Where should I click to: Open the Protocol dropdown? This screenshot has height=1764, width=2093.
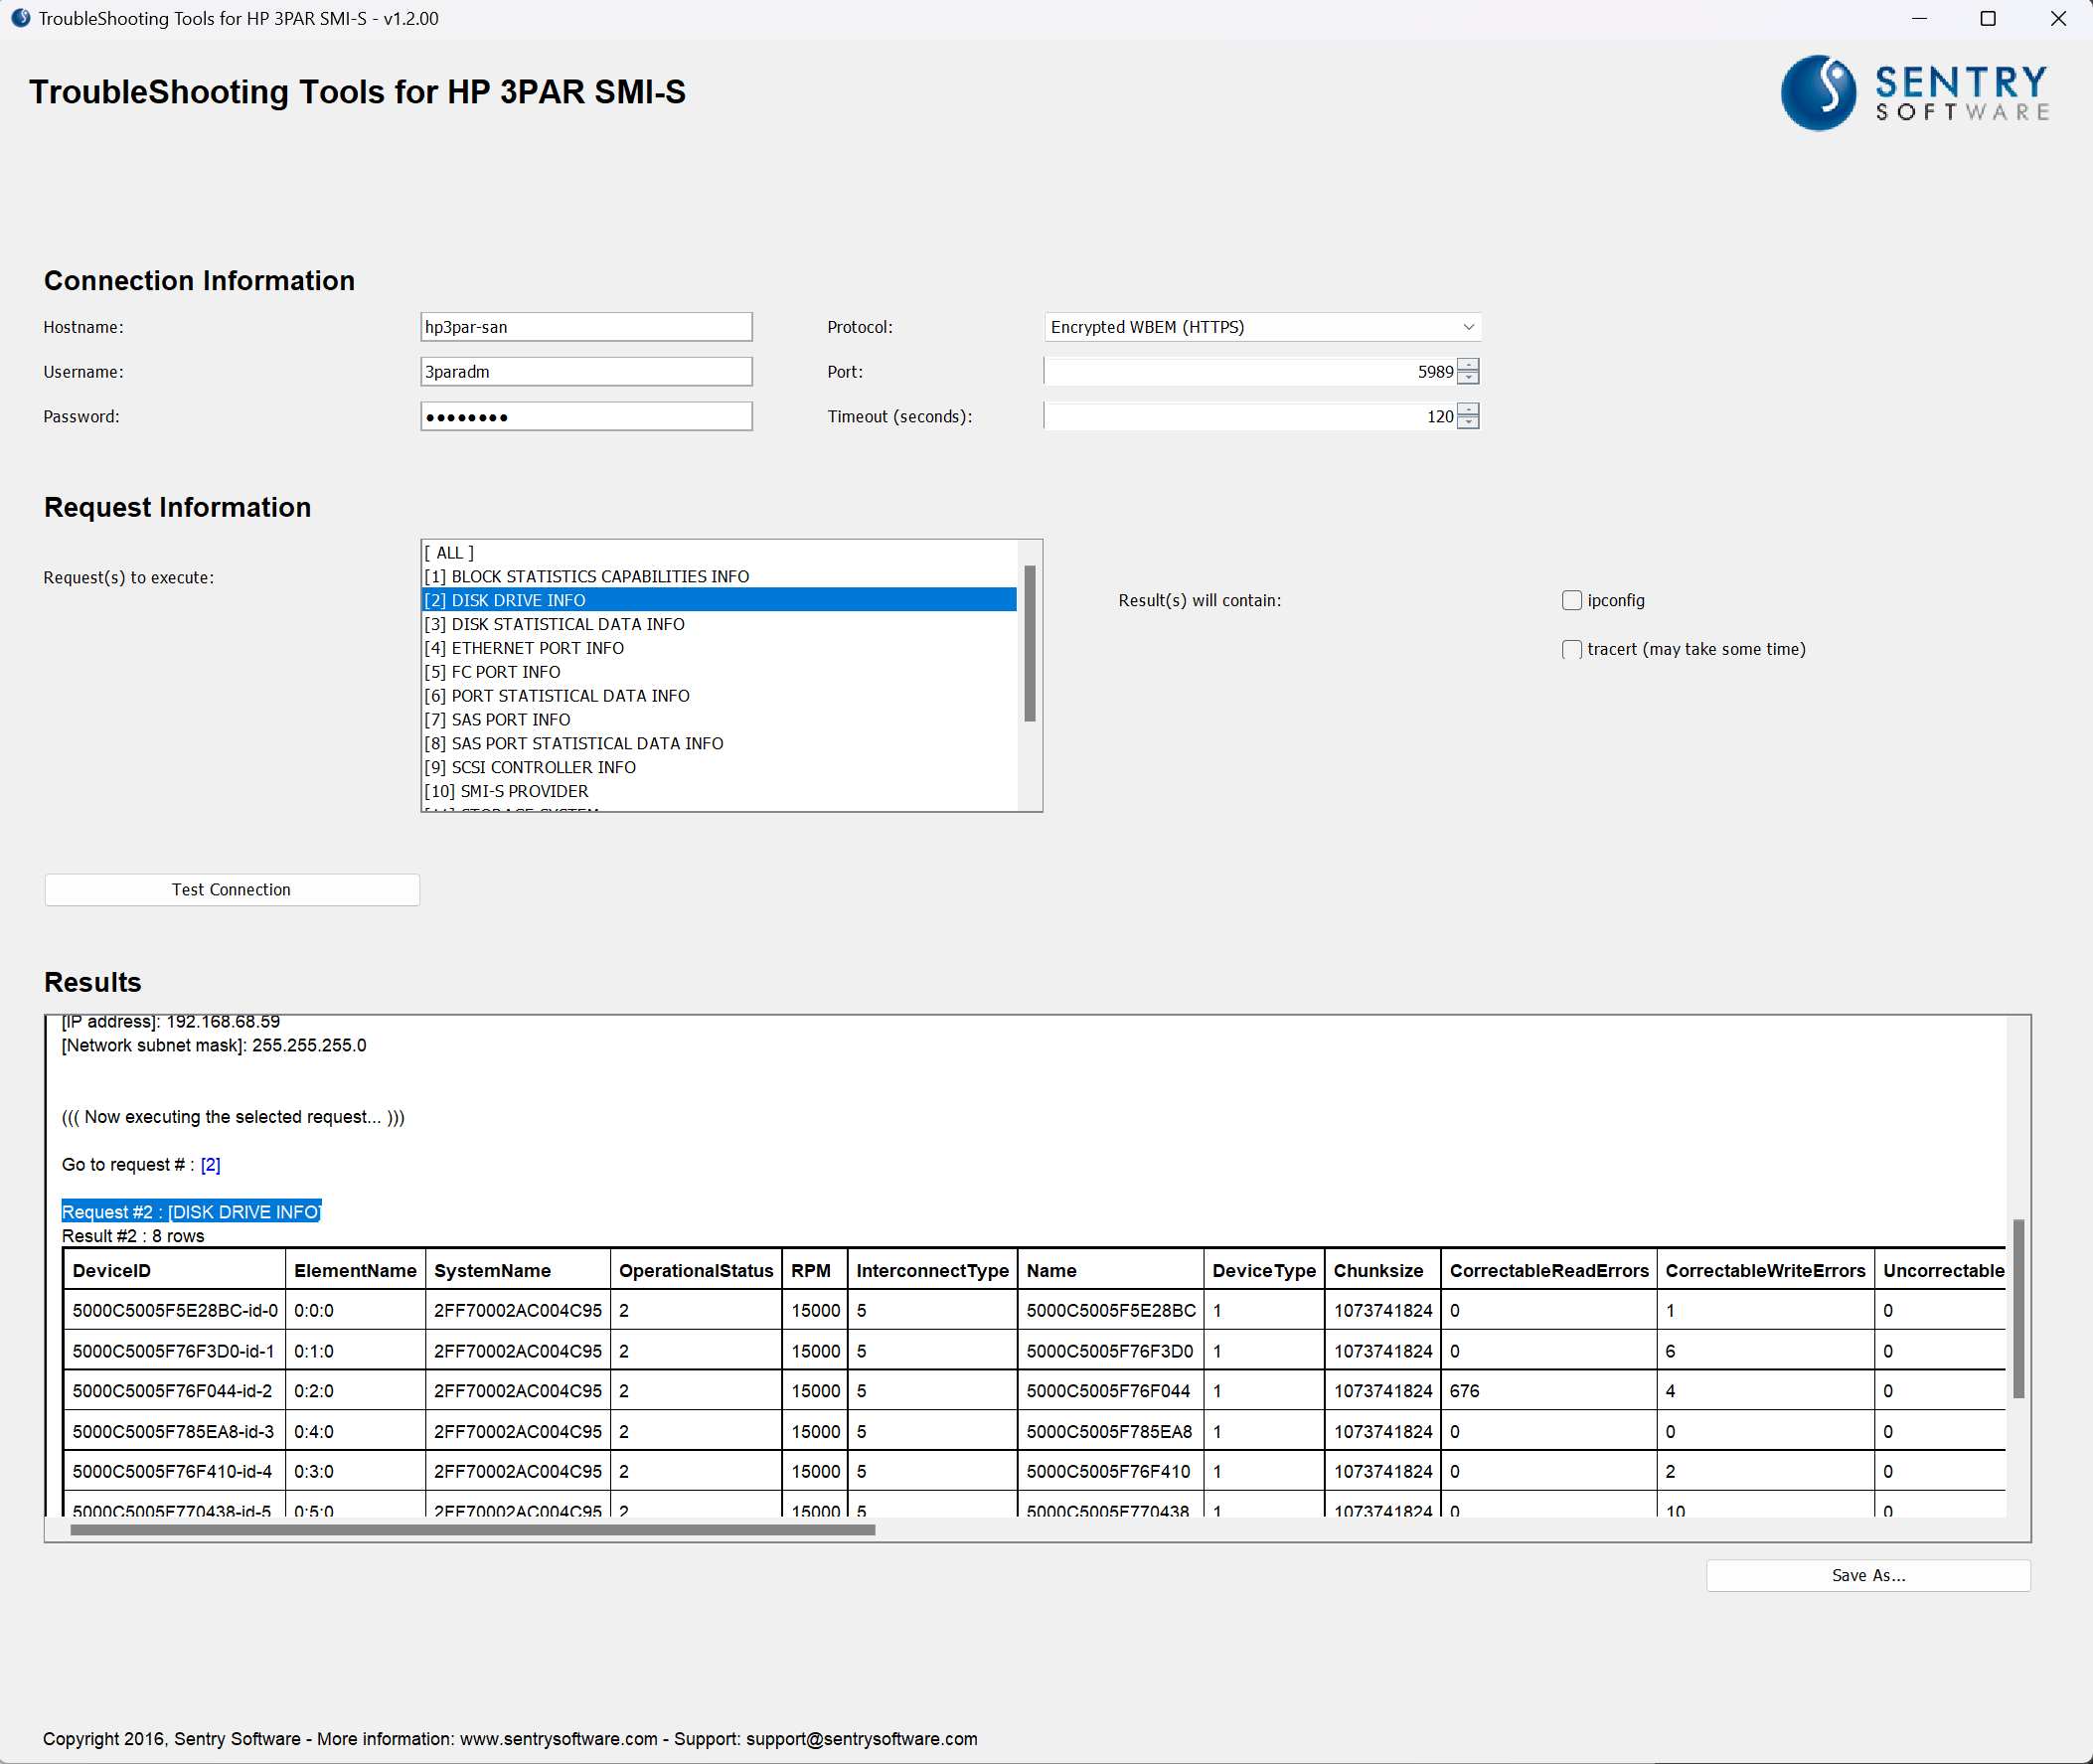(x=1466, y=326)
